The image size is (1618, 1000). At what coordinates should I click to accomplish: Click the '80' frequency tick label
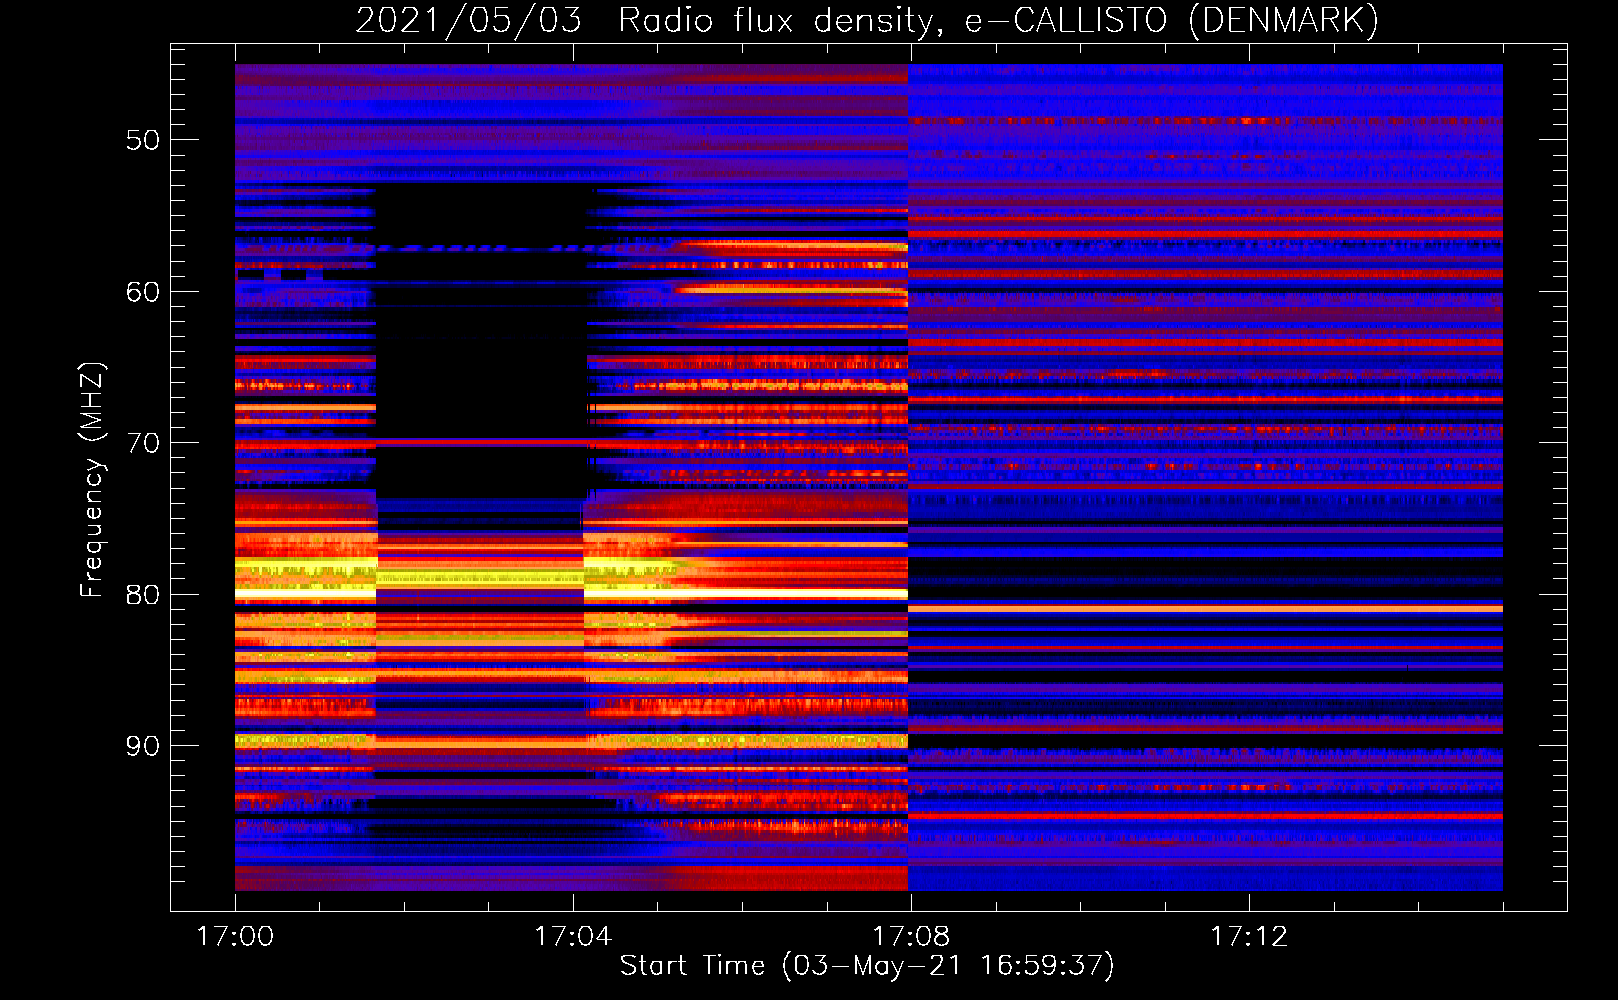142,595
